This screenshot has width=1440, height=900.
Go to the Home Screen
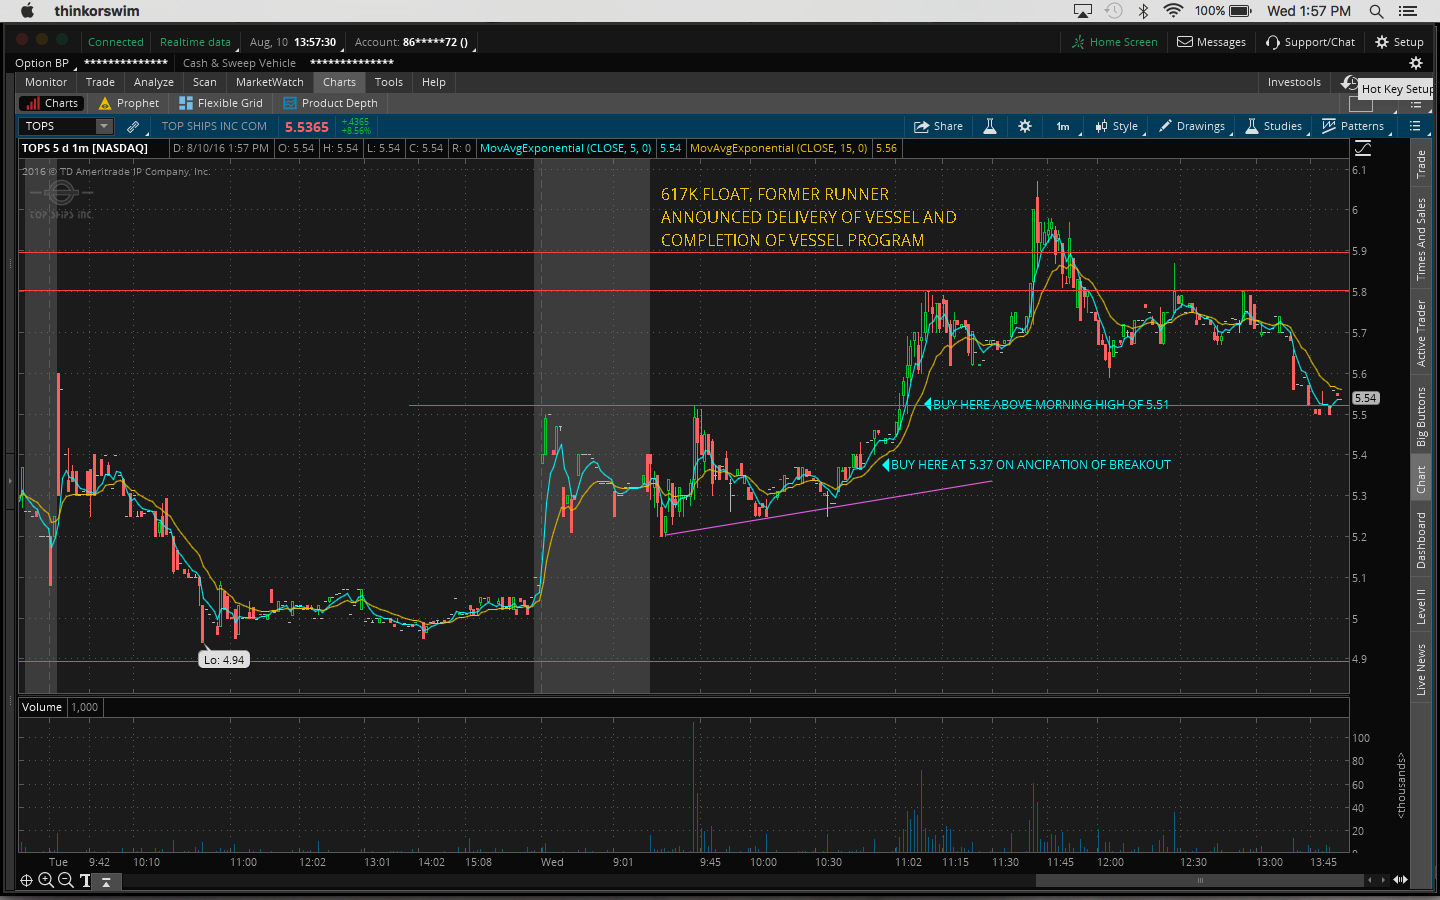tap(1114, 42)
